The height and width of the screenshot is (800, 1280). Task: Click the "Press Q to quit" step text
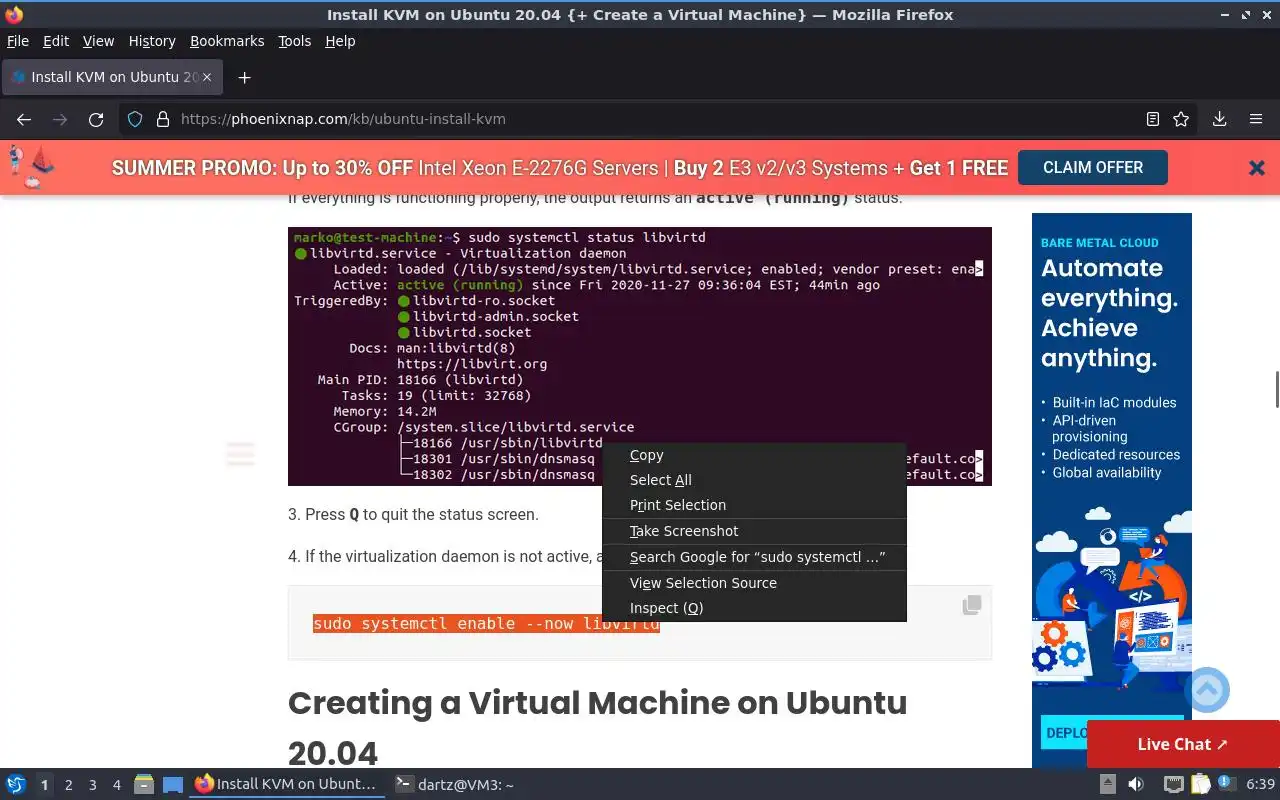(413, 514)
